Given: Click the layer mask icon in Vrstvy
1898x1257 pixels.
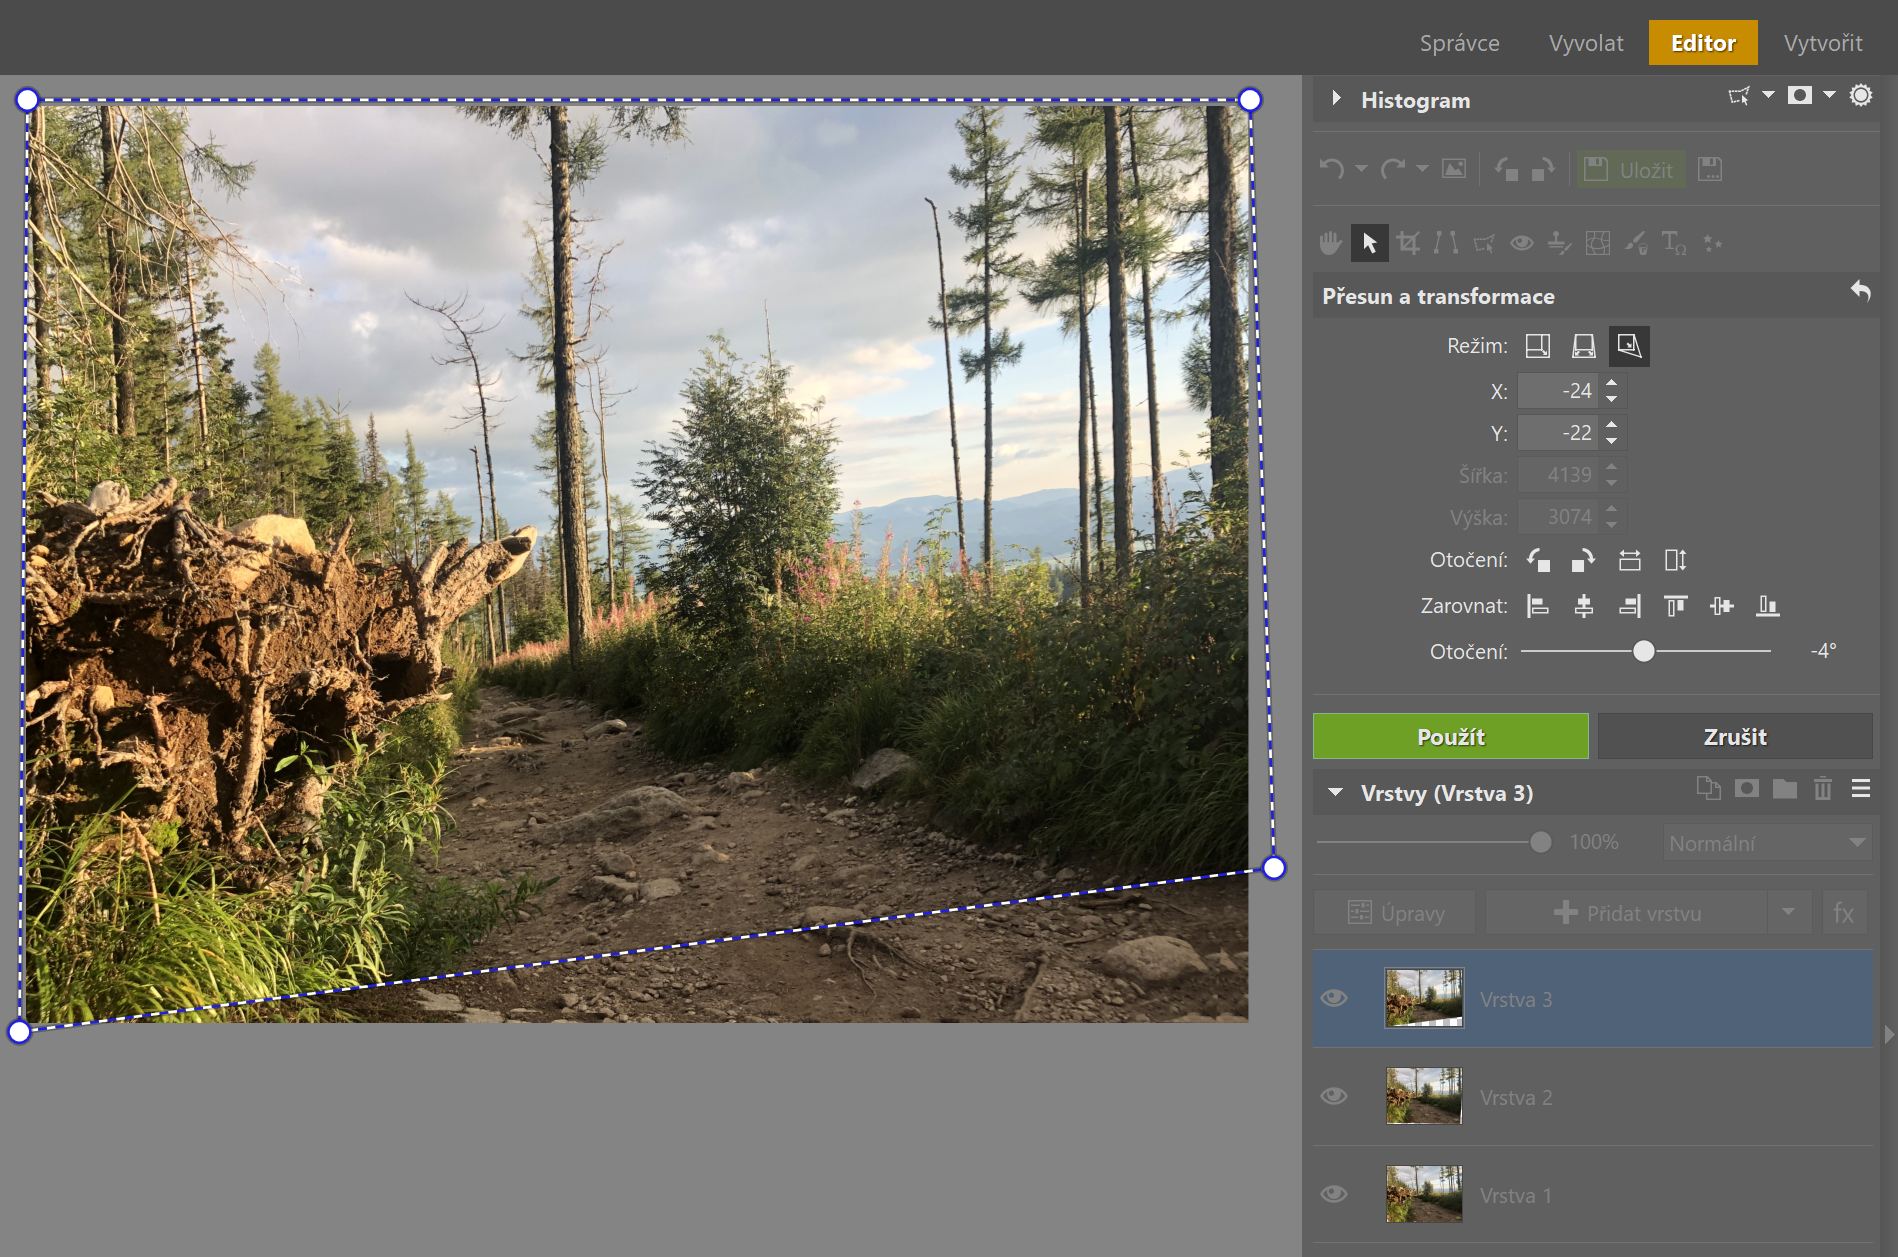Looking at the screenshot, I should tap(1747, 789).
